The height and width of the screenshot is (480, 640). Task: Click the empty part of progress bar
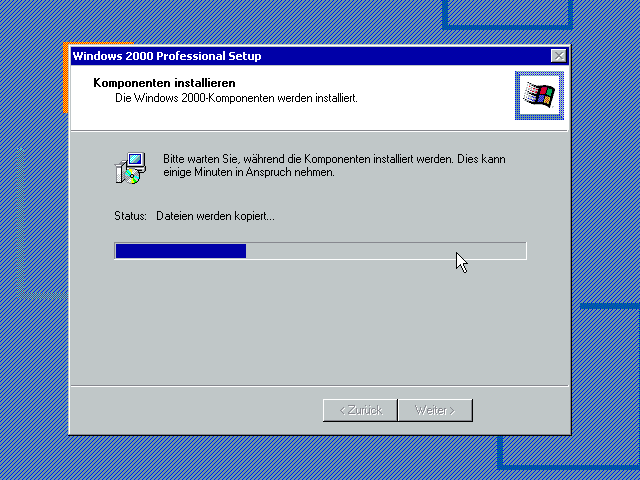click(386, 251)
